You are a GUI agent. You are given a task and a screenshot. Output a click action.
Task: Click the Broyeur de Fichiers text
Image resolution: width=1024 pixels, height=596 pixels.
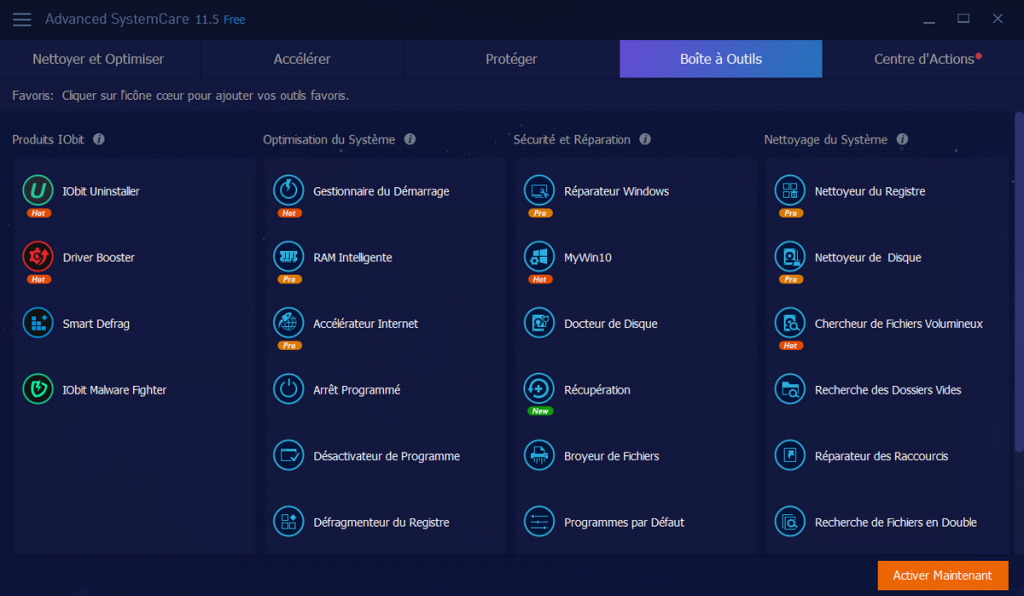[x=611, y=456]
